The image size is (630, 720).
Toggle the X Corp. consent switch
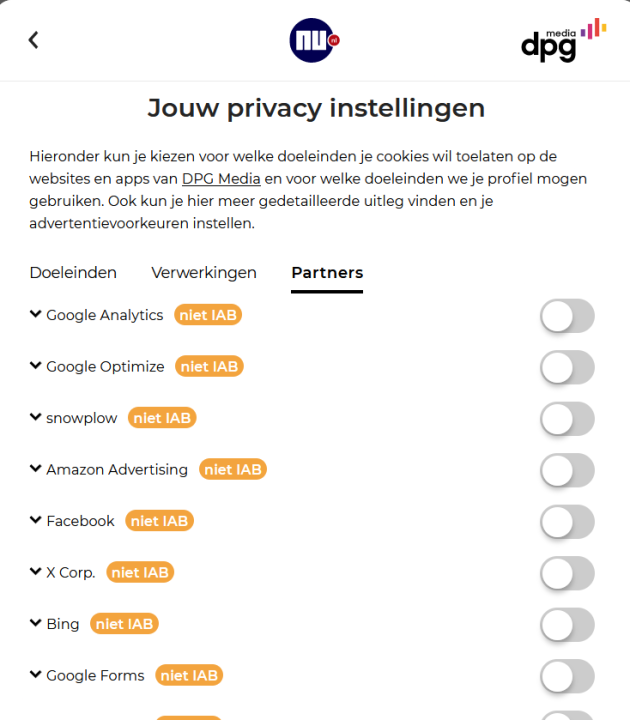[567, 573]
